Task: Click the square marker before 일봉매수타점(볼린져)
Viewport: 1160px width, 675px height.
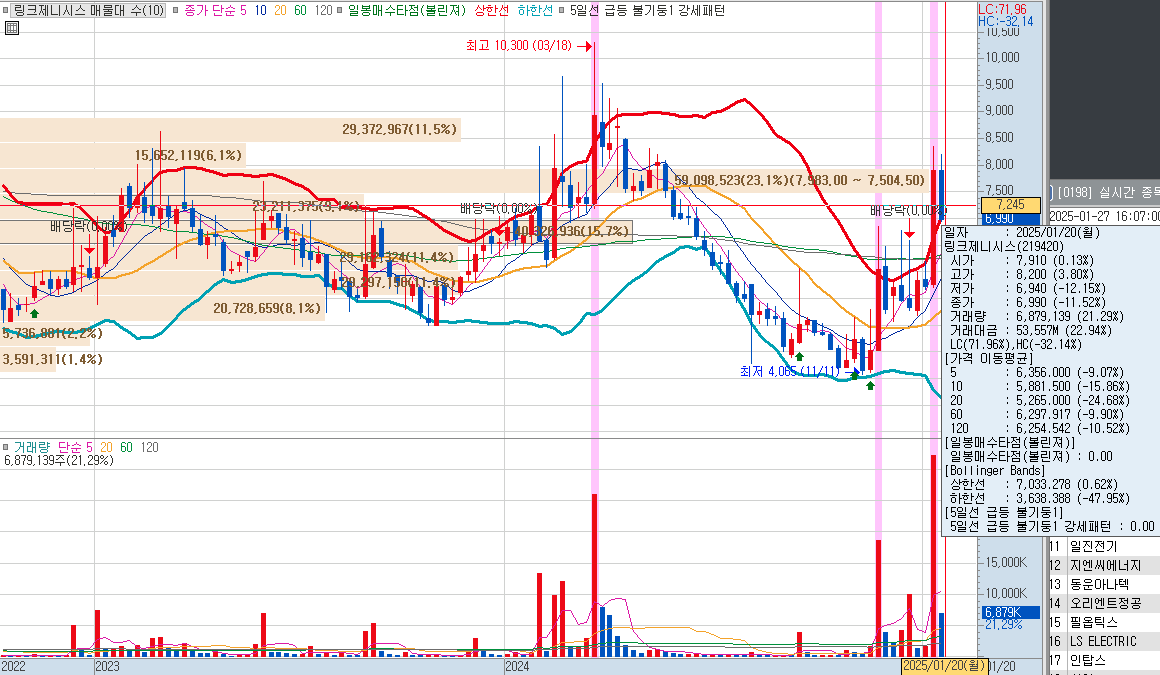Action: 341,10
